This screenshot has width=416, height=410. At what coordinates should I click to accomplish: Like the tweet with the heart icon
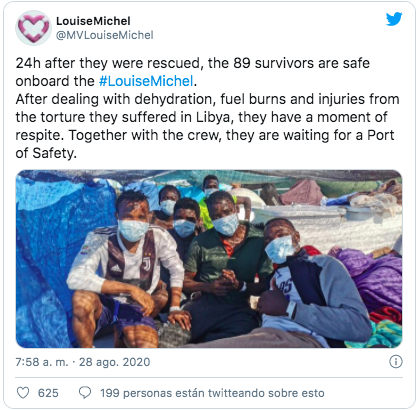(x=23, y=393)
